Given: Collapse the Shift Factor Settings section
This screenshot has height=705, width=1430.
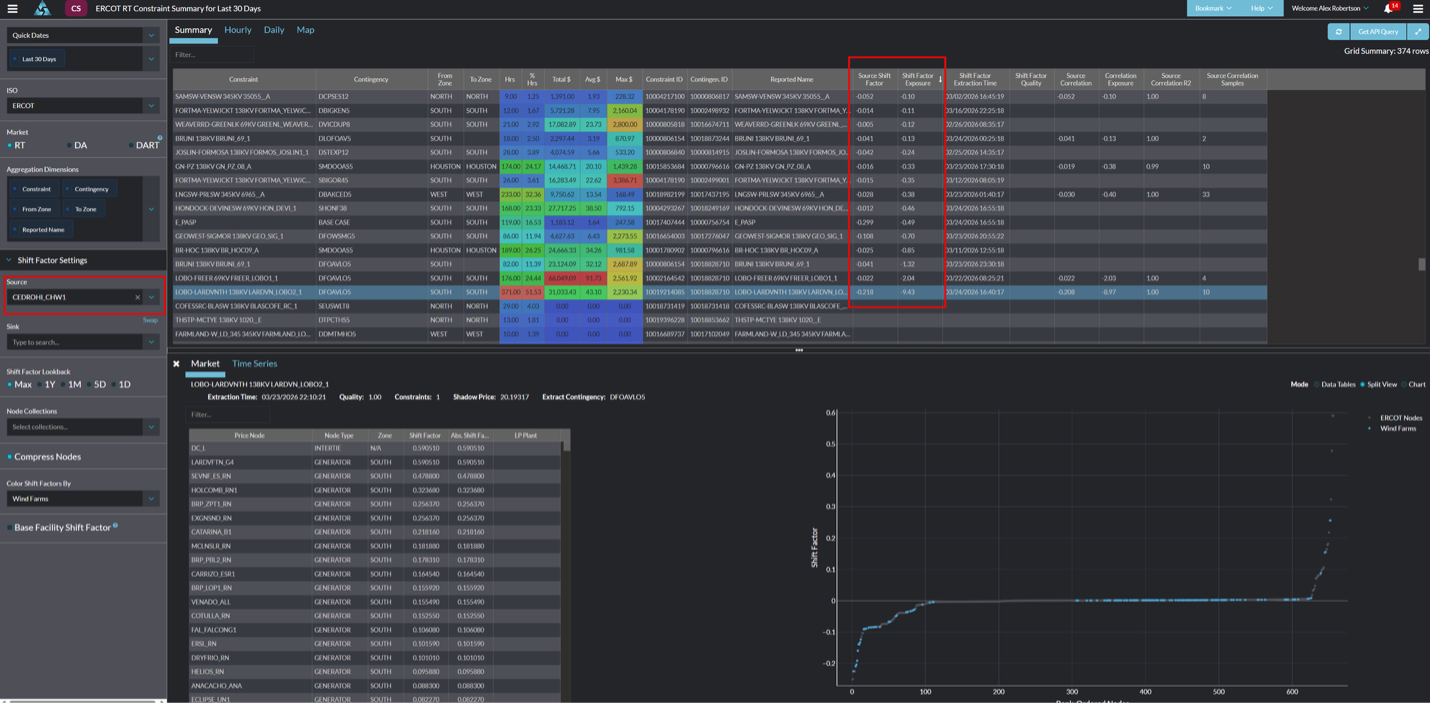Looking at the screenshot, I should 10,260.
